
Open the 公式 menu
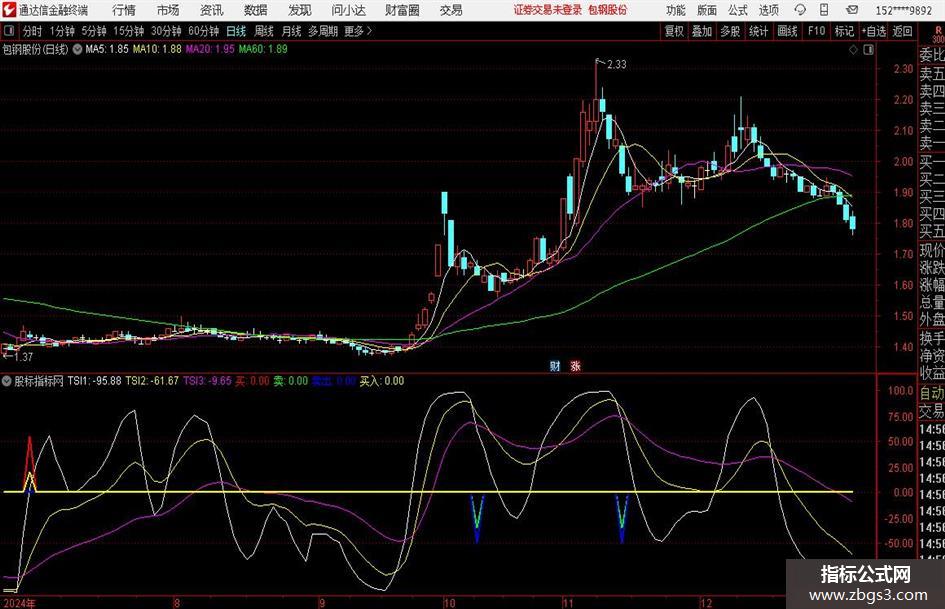(737, 10)
